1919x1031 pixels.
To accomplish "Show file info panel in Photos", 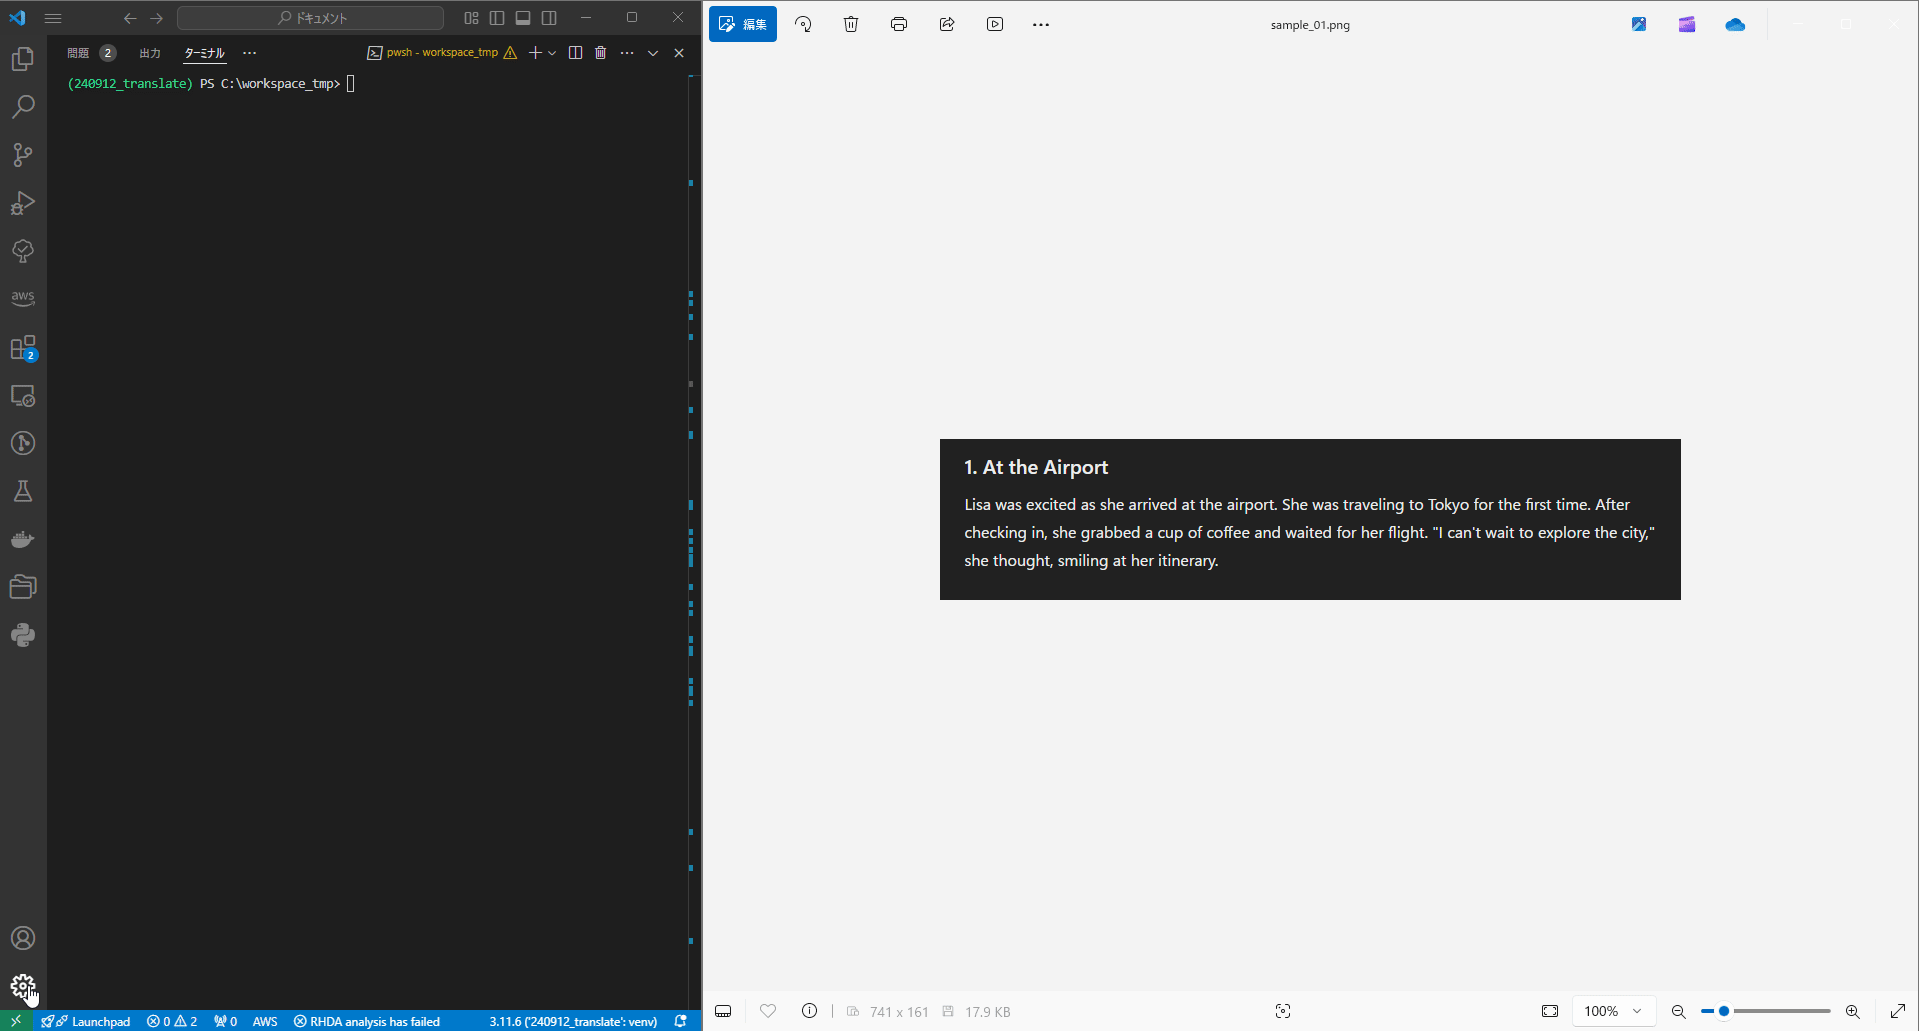I will (810, 1011).
